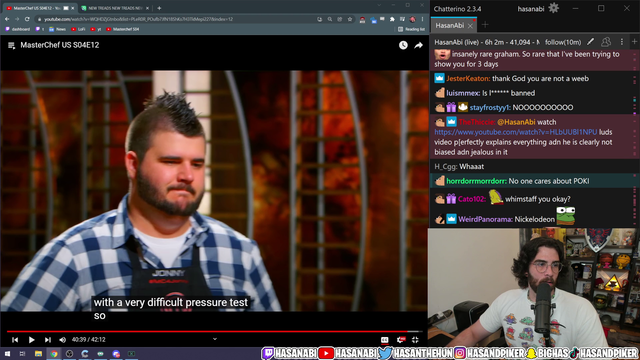Click the YouTube Share arrow icon

[418, 45]
